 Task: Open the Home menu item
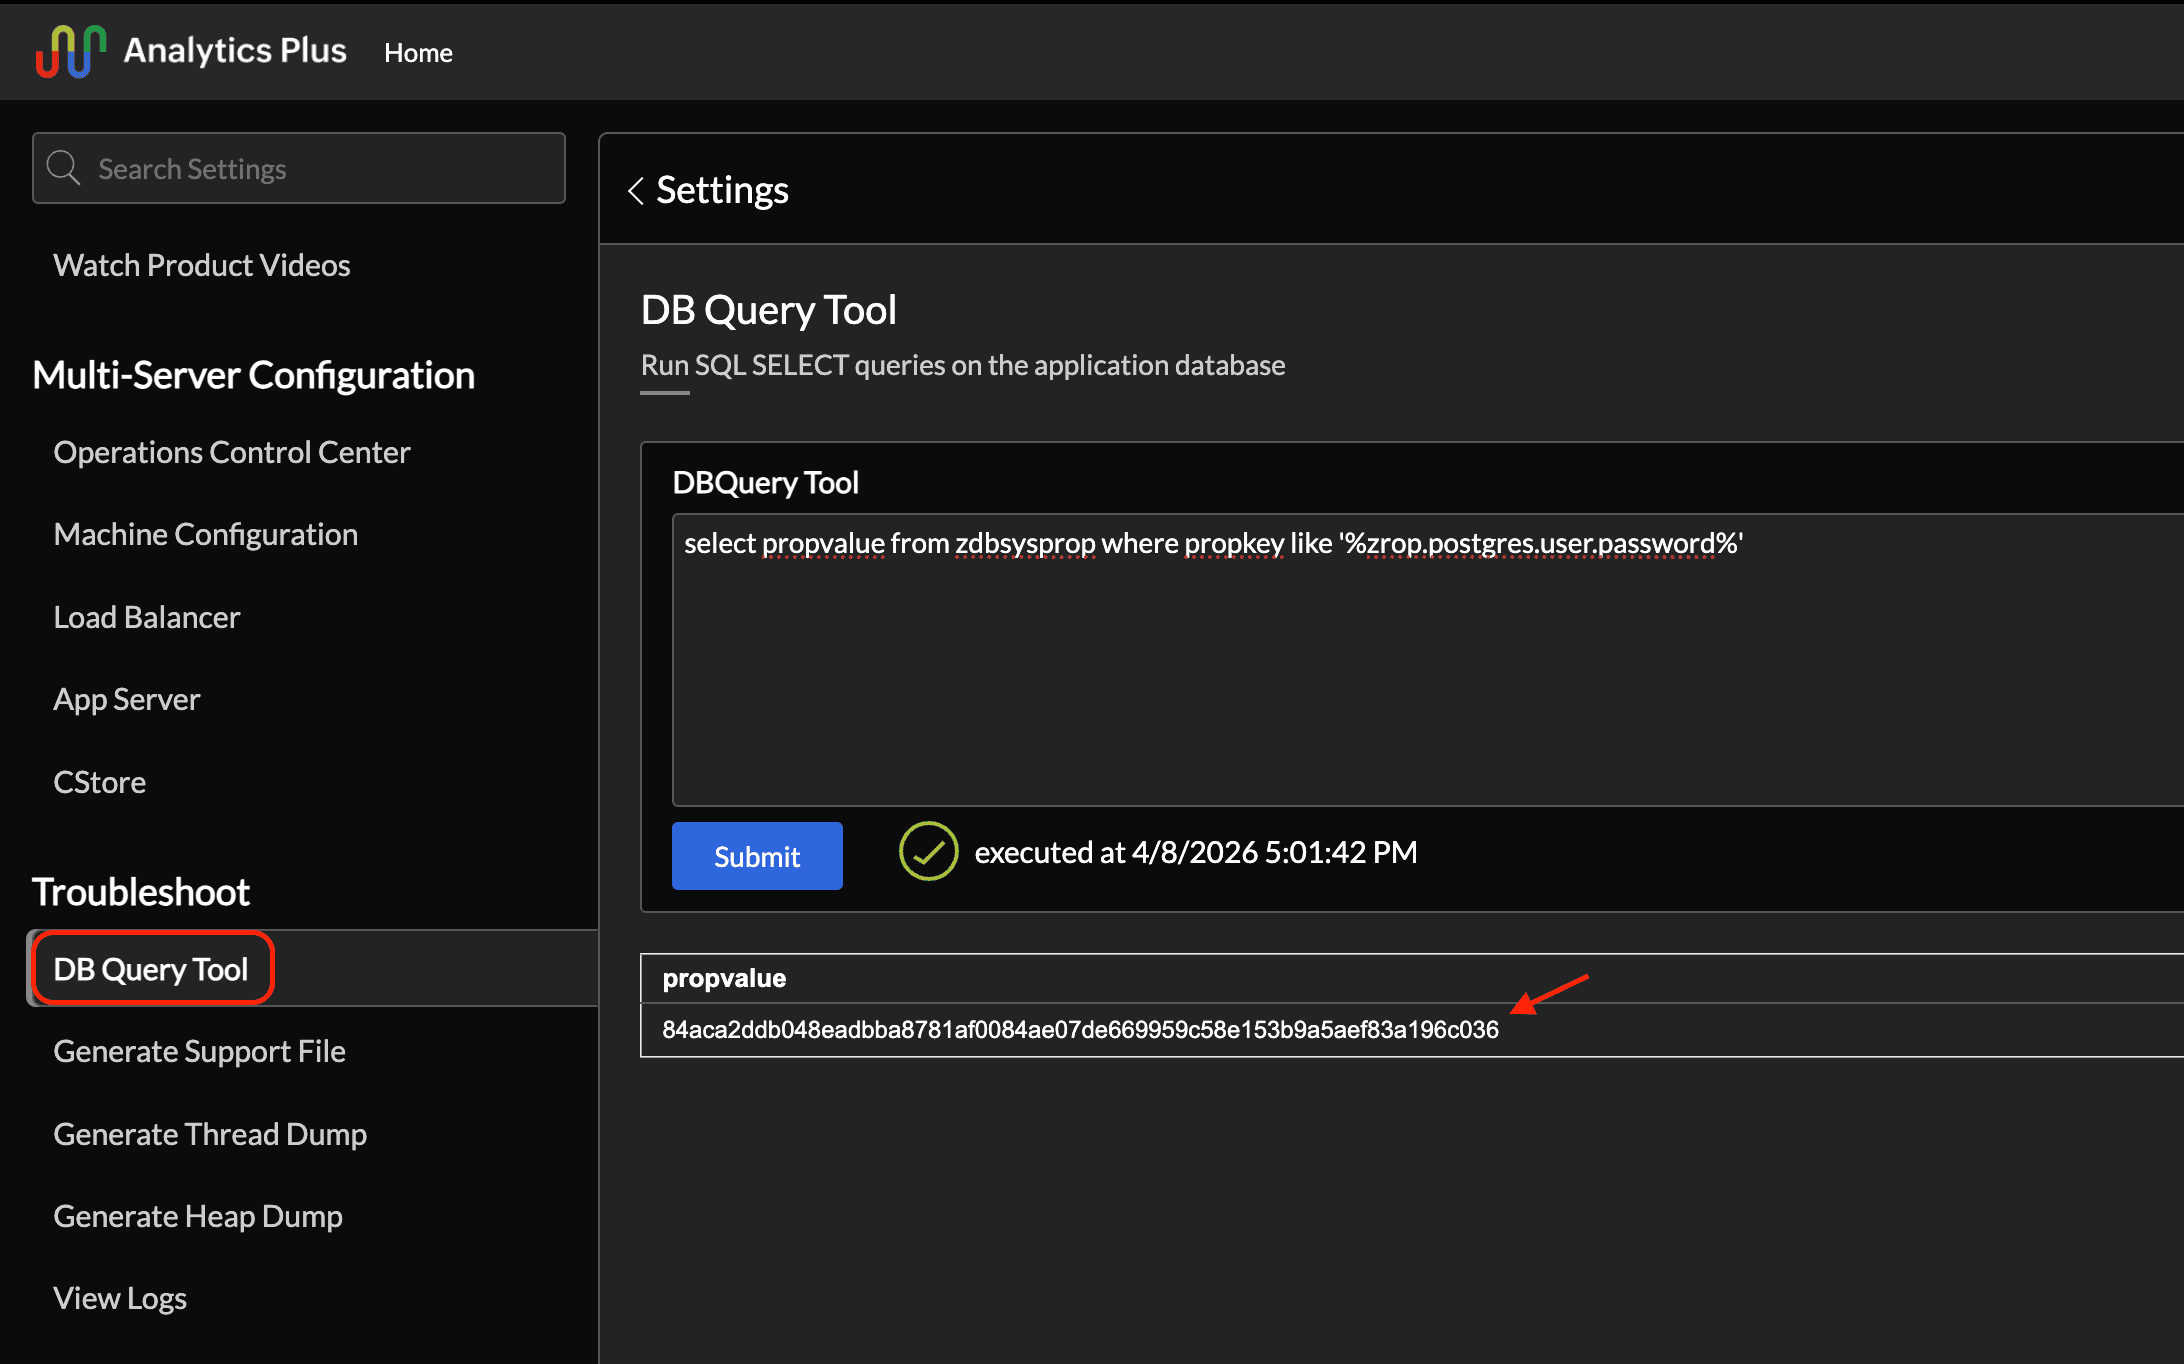pos(418,53)
